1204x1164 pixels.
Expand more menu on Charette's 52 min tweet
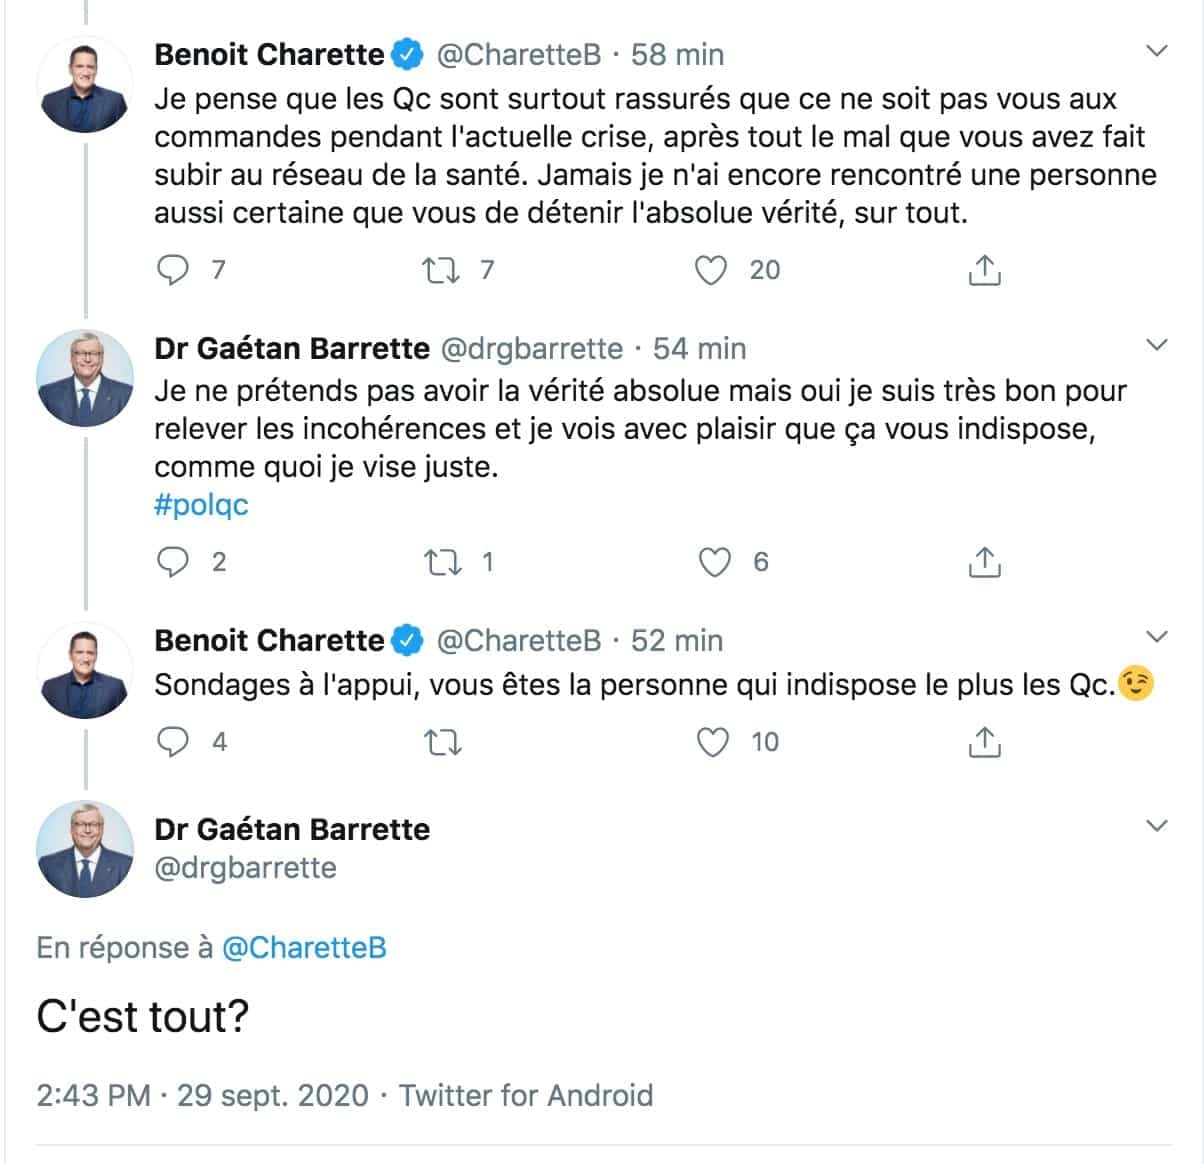[x=1156, y=637]
